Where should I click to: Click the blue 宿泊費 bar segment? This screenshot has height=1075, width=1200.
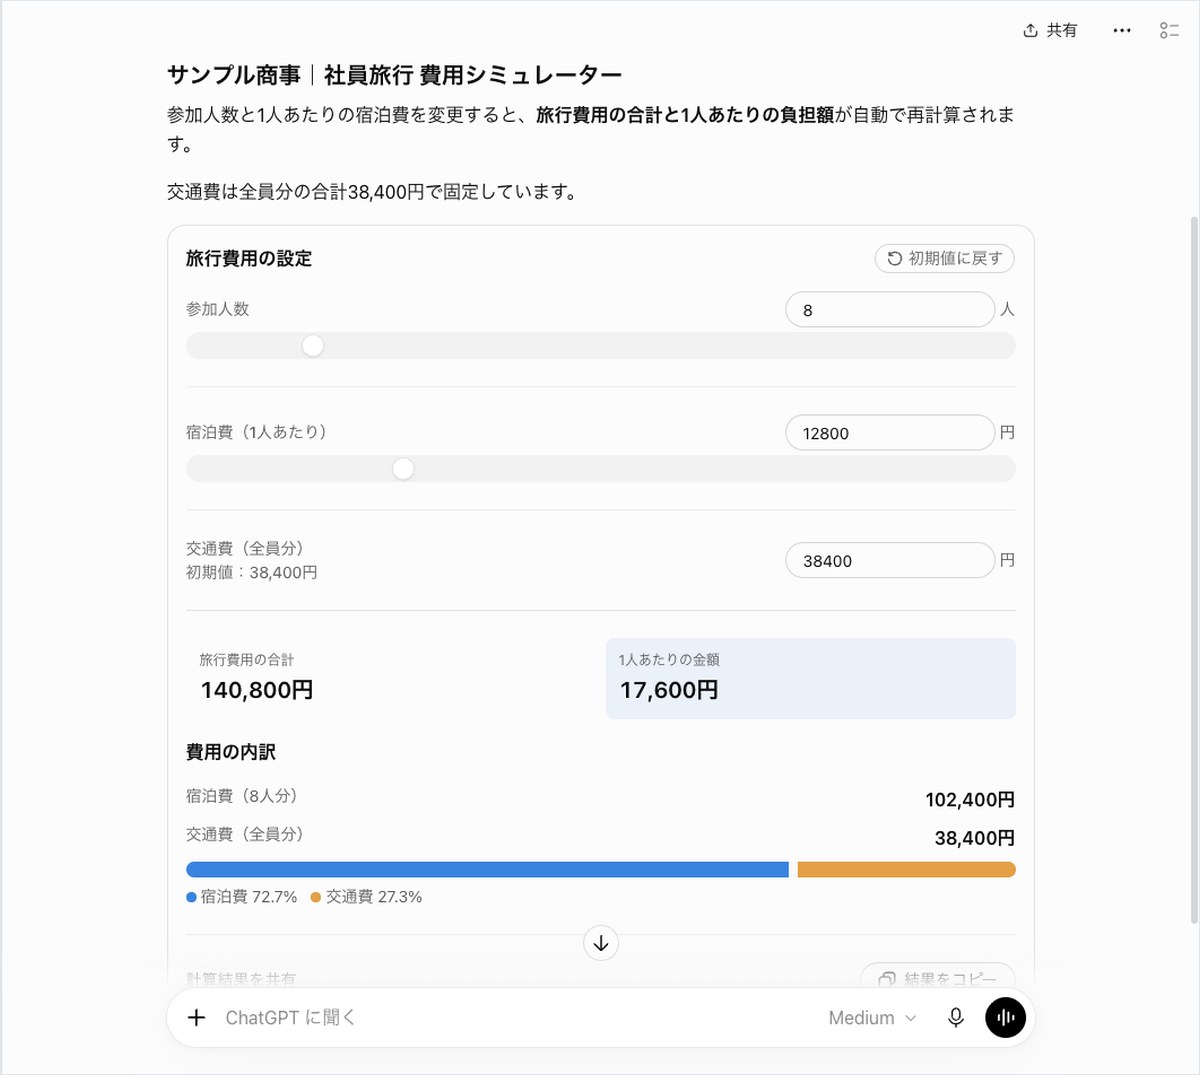click(487, 870)
